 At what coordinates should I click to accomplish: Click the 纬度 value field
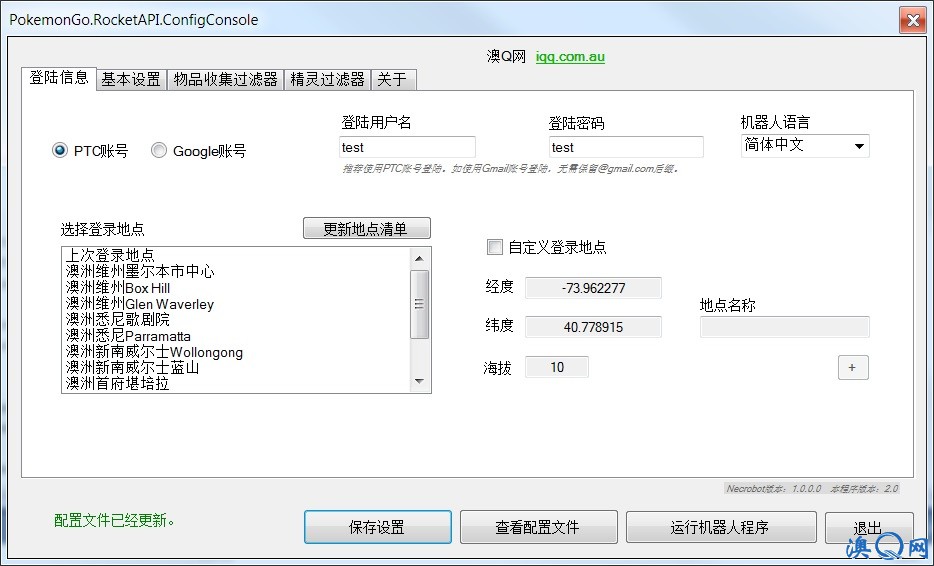593,326
